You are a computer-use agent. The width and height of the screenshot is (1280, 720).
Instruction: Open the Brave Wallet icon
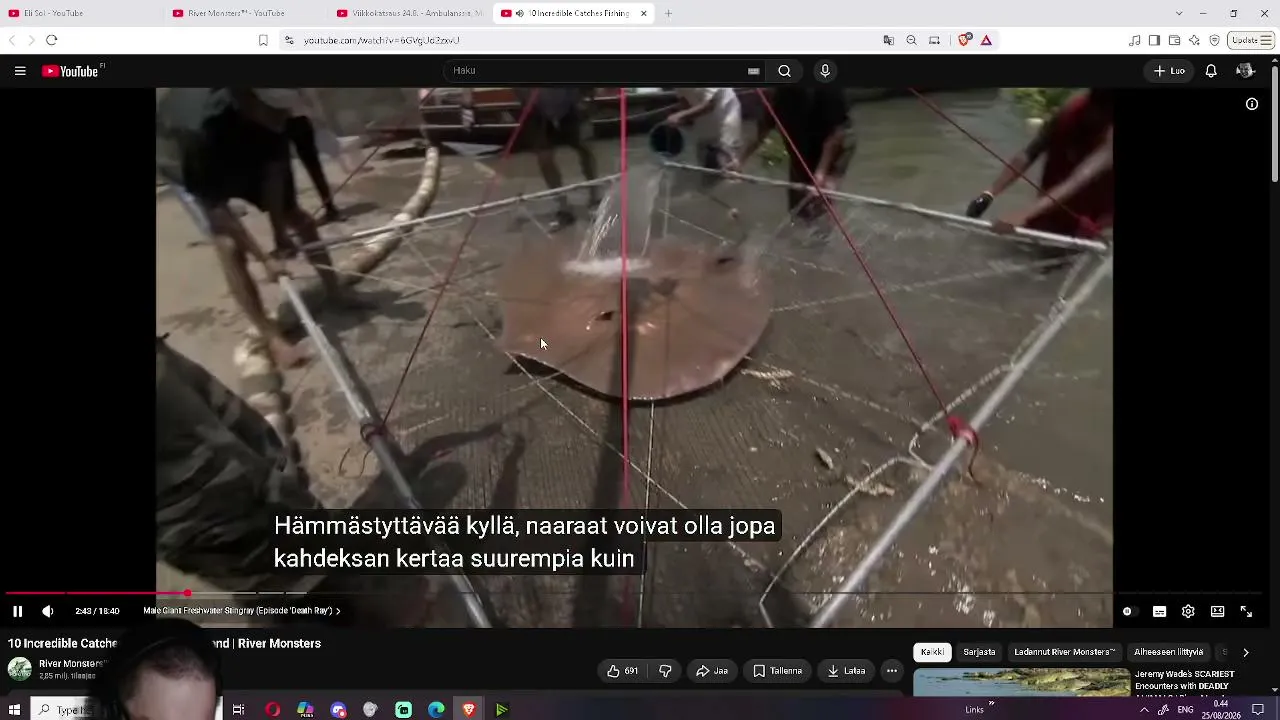pos(1174,40)
